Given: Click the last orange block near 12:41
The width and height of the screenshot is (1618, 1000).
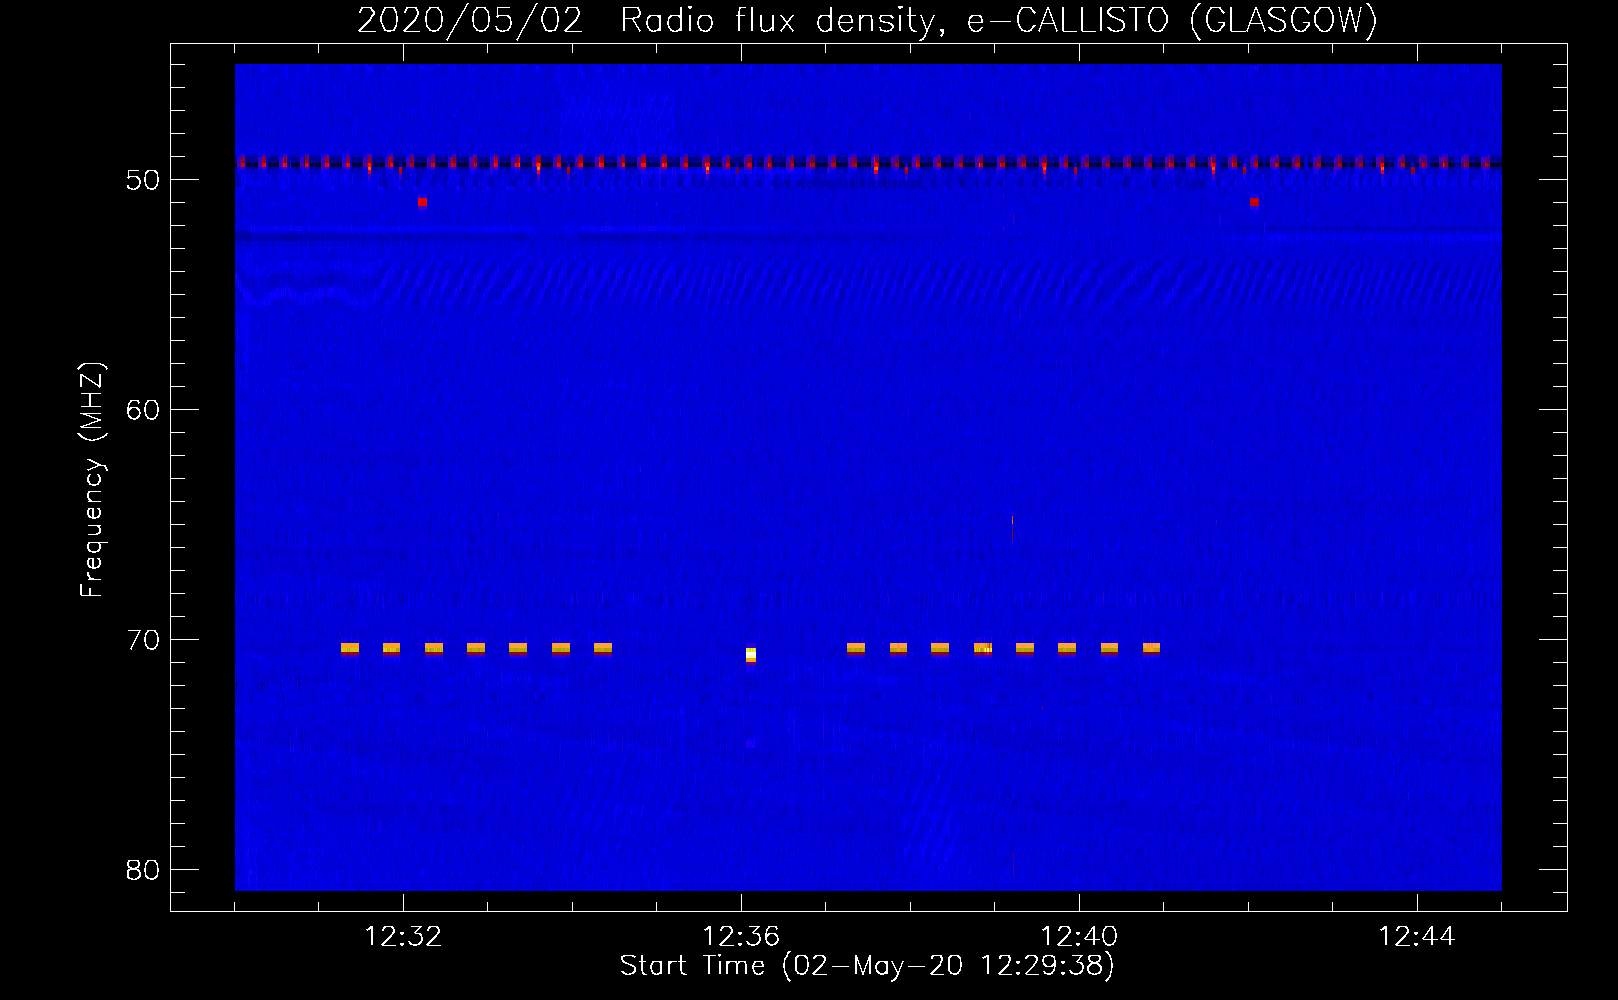Looking at the screenshot, I should [x=1151, y=649].
